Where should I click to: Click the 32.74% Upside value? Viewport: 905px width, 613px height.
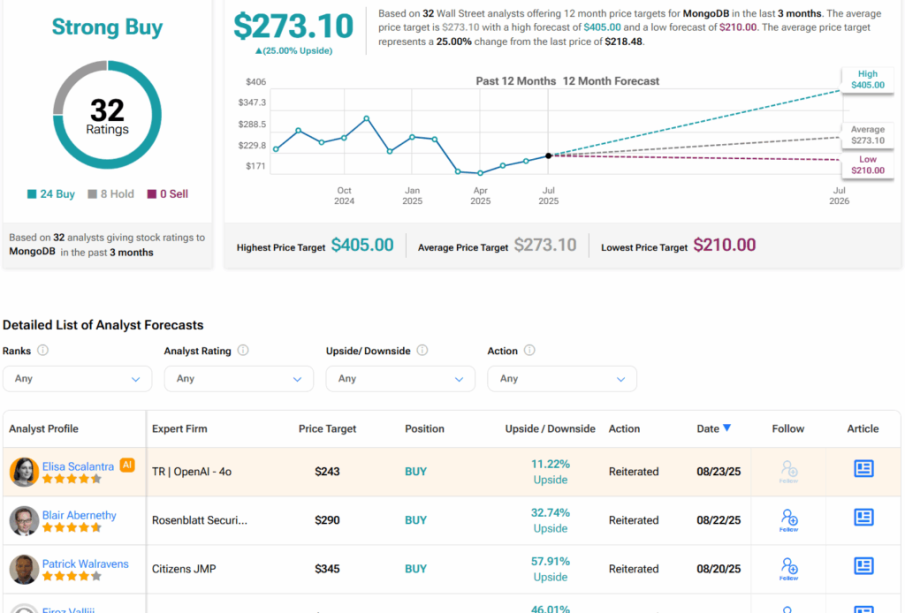tap(550, 520)
